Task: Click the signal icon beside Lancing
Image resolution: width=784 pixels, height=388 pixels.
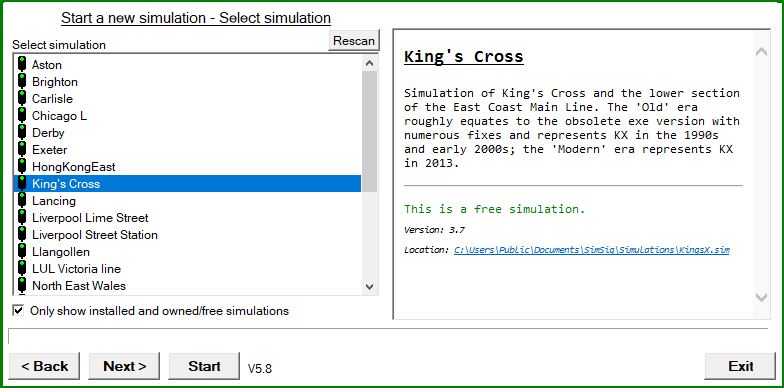Action: coord(22,200)
